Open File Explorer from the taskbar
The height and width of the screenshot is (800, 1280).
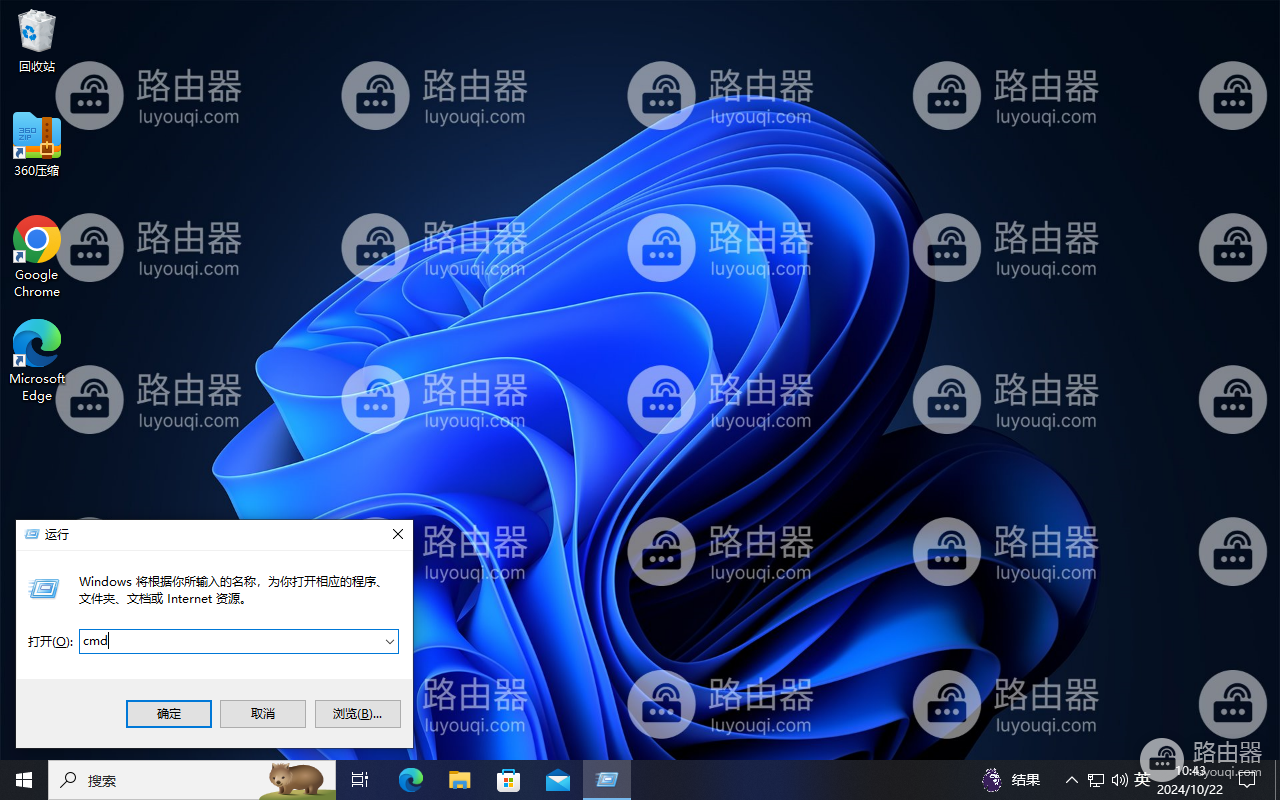tap(459, 780)
